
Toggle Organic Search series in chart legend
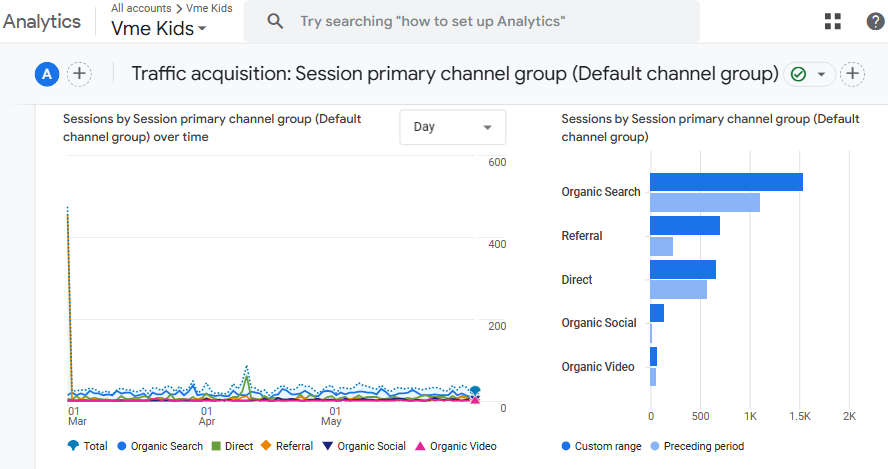click(159, 446)
